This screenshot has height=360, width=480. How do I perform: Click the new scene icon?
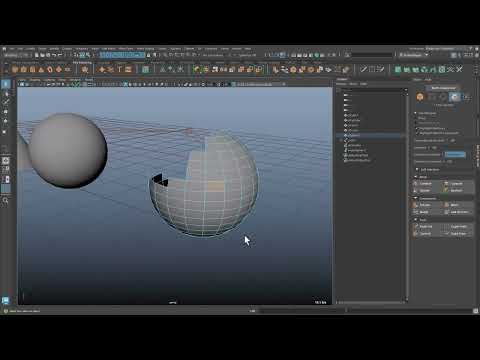pyautogui.click(x=37, y=55)
